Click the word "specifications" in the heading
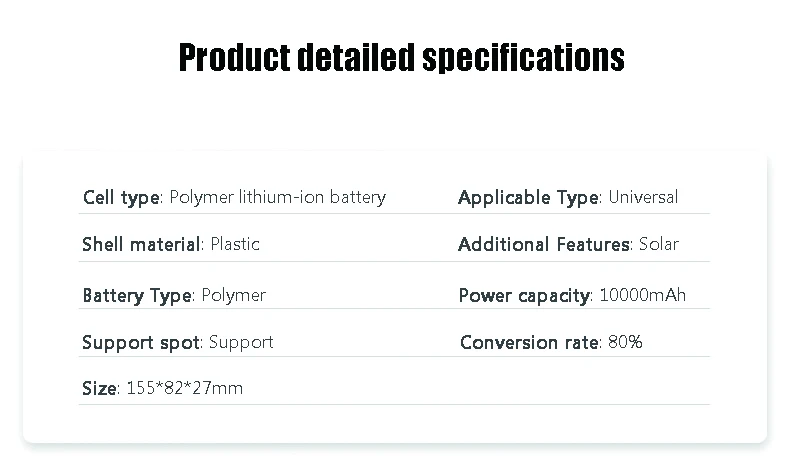 [522, 58]
